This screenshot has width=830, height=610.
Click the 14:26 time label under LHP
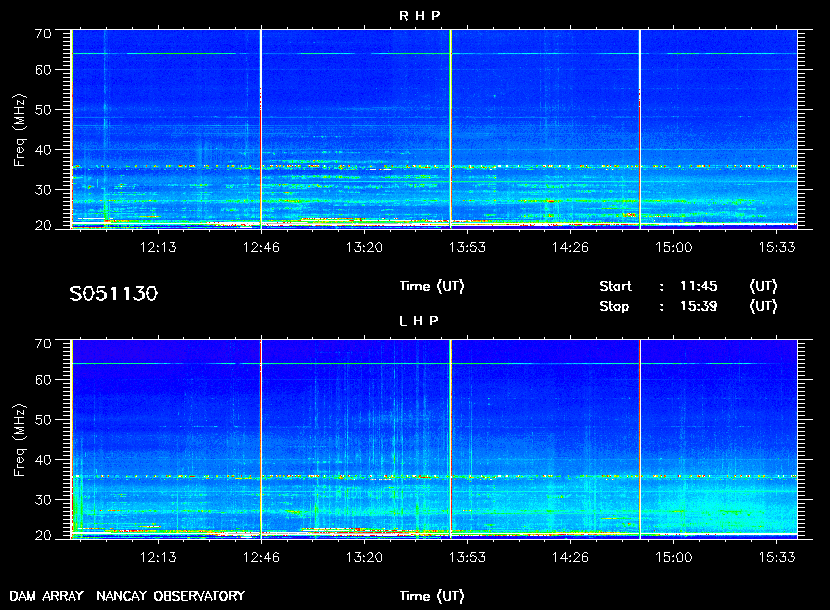pyautogui.click(x=570, y=557)
